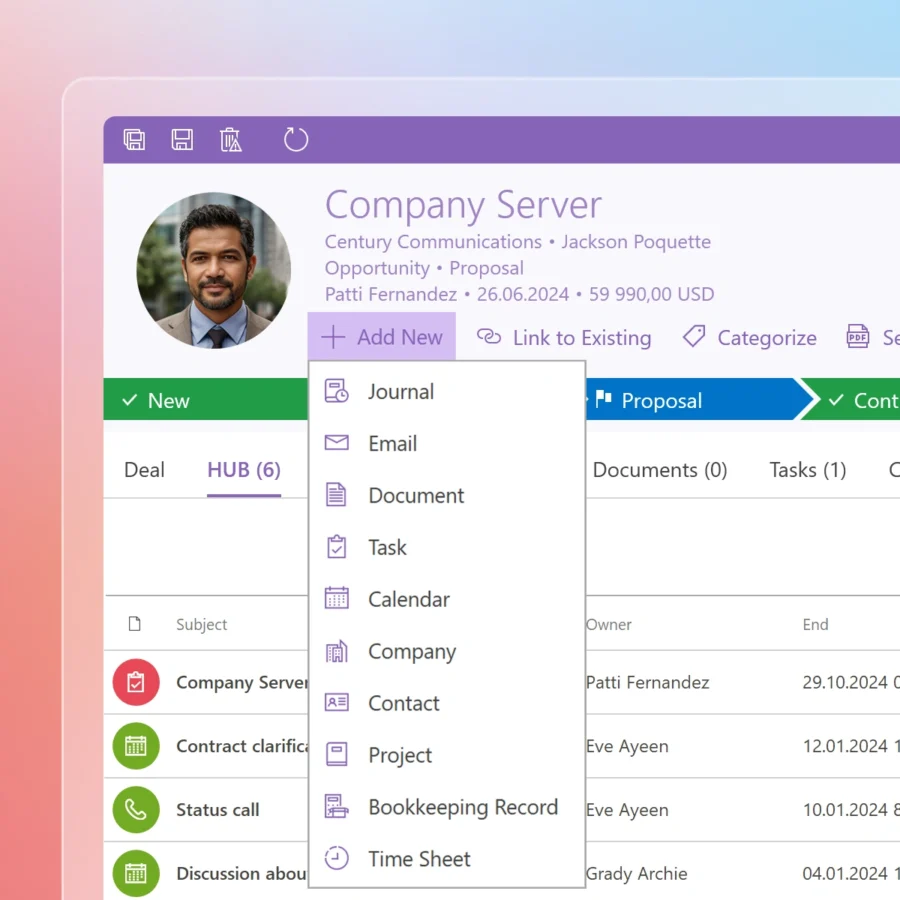
Task: Click Link to Existing button
Action: click(x=565, y=338)
